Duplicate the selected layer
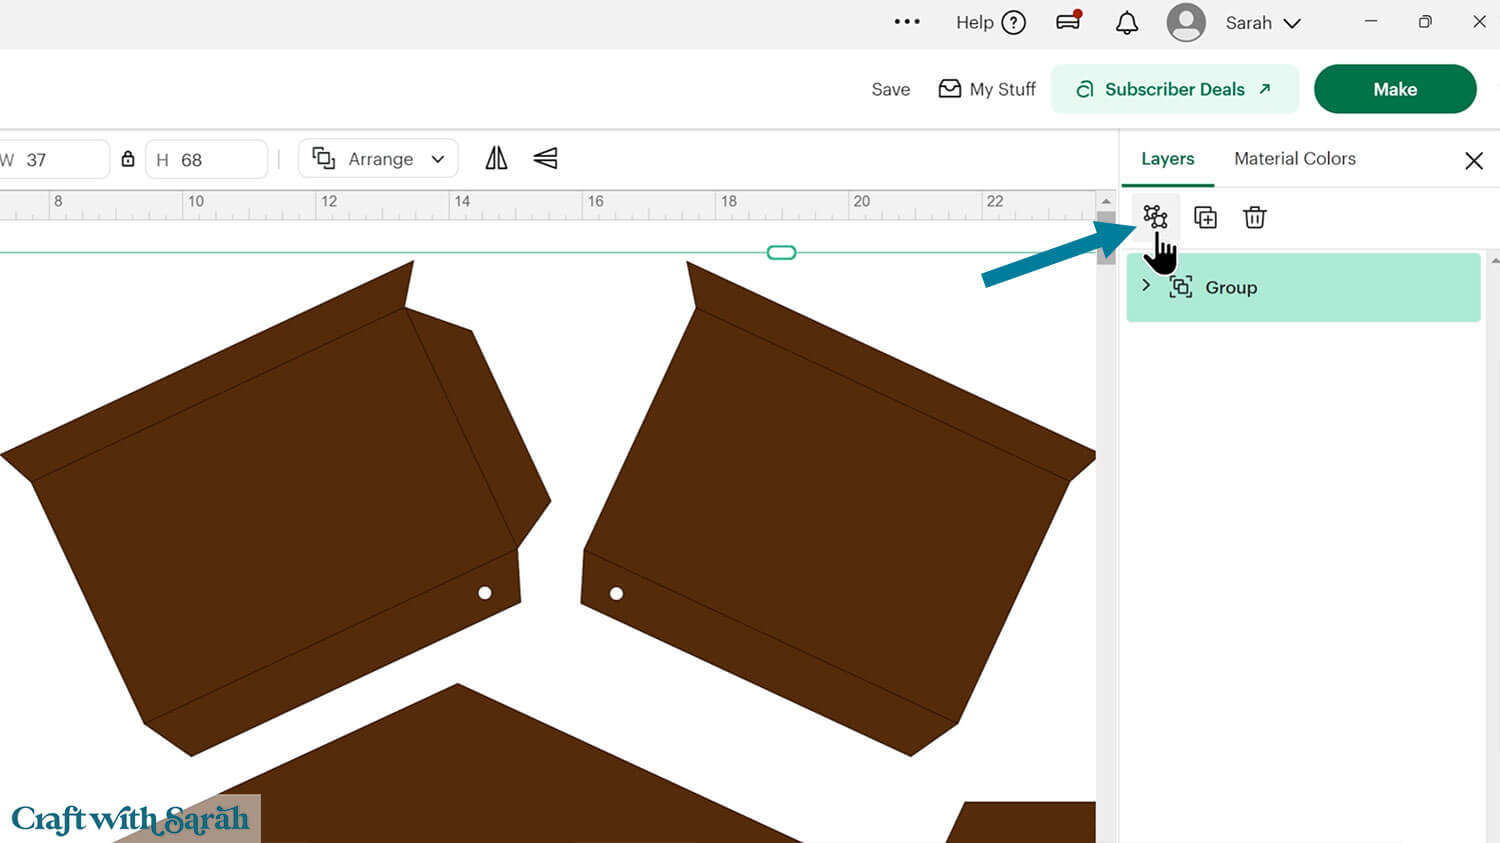 [1205, 217]
